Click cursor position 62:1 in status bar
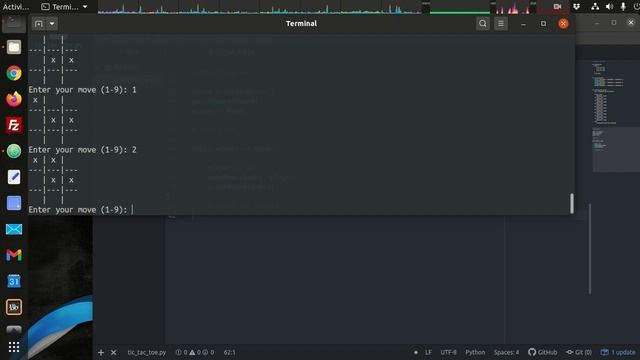This screenshot has width=640, height=360. point(229,352)
